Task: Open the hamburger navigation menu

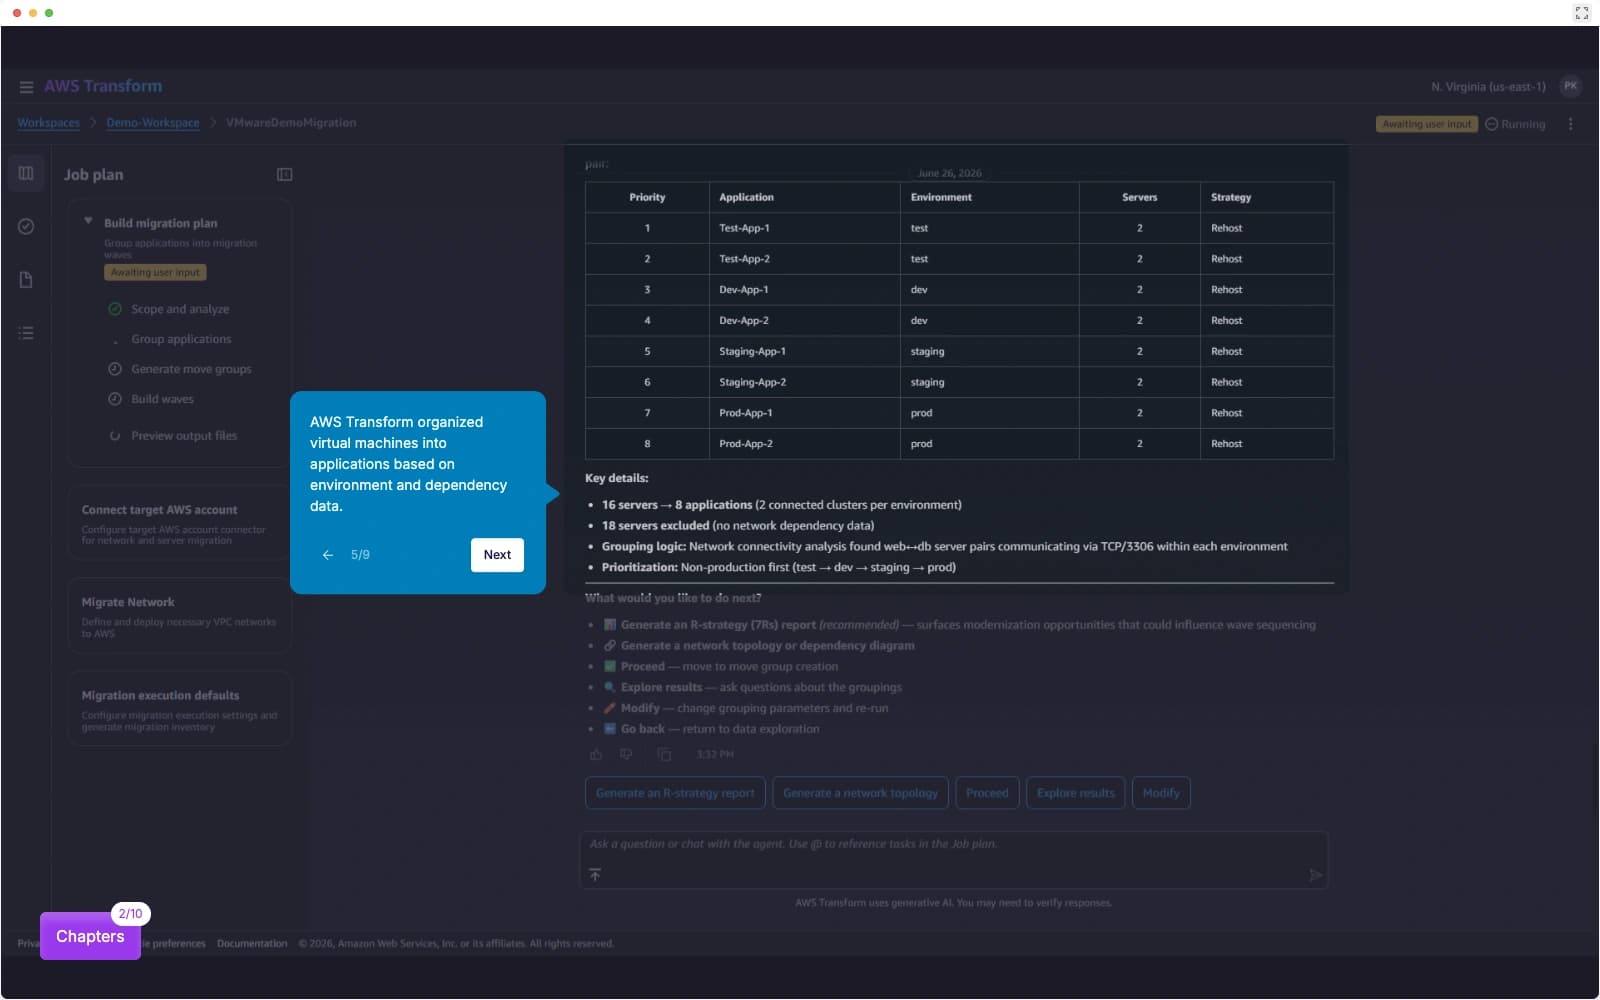Action: [26, 87]
